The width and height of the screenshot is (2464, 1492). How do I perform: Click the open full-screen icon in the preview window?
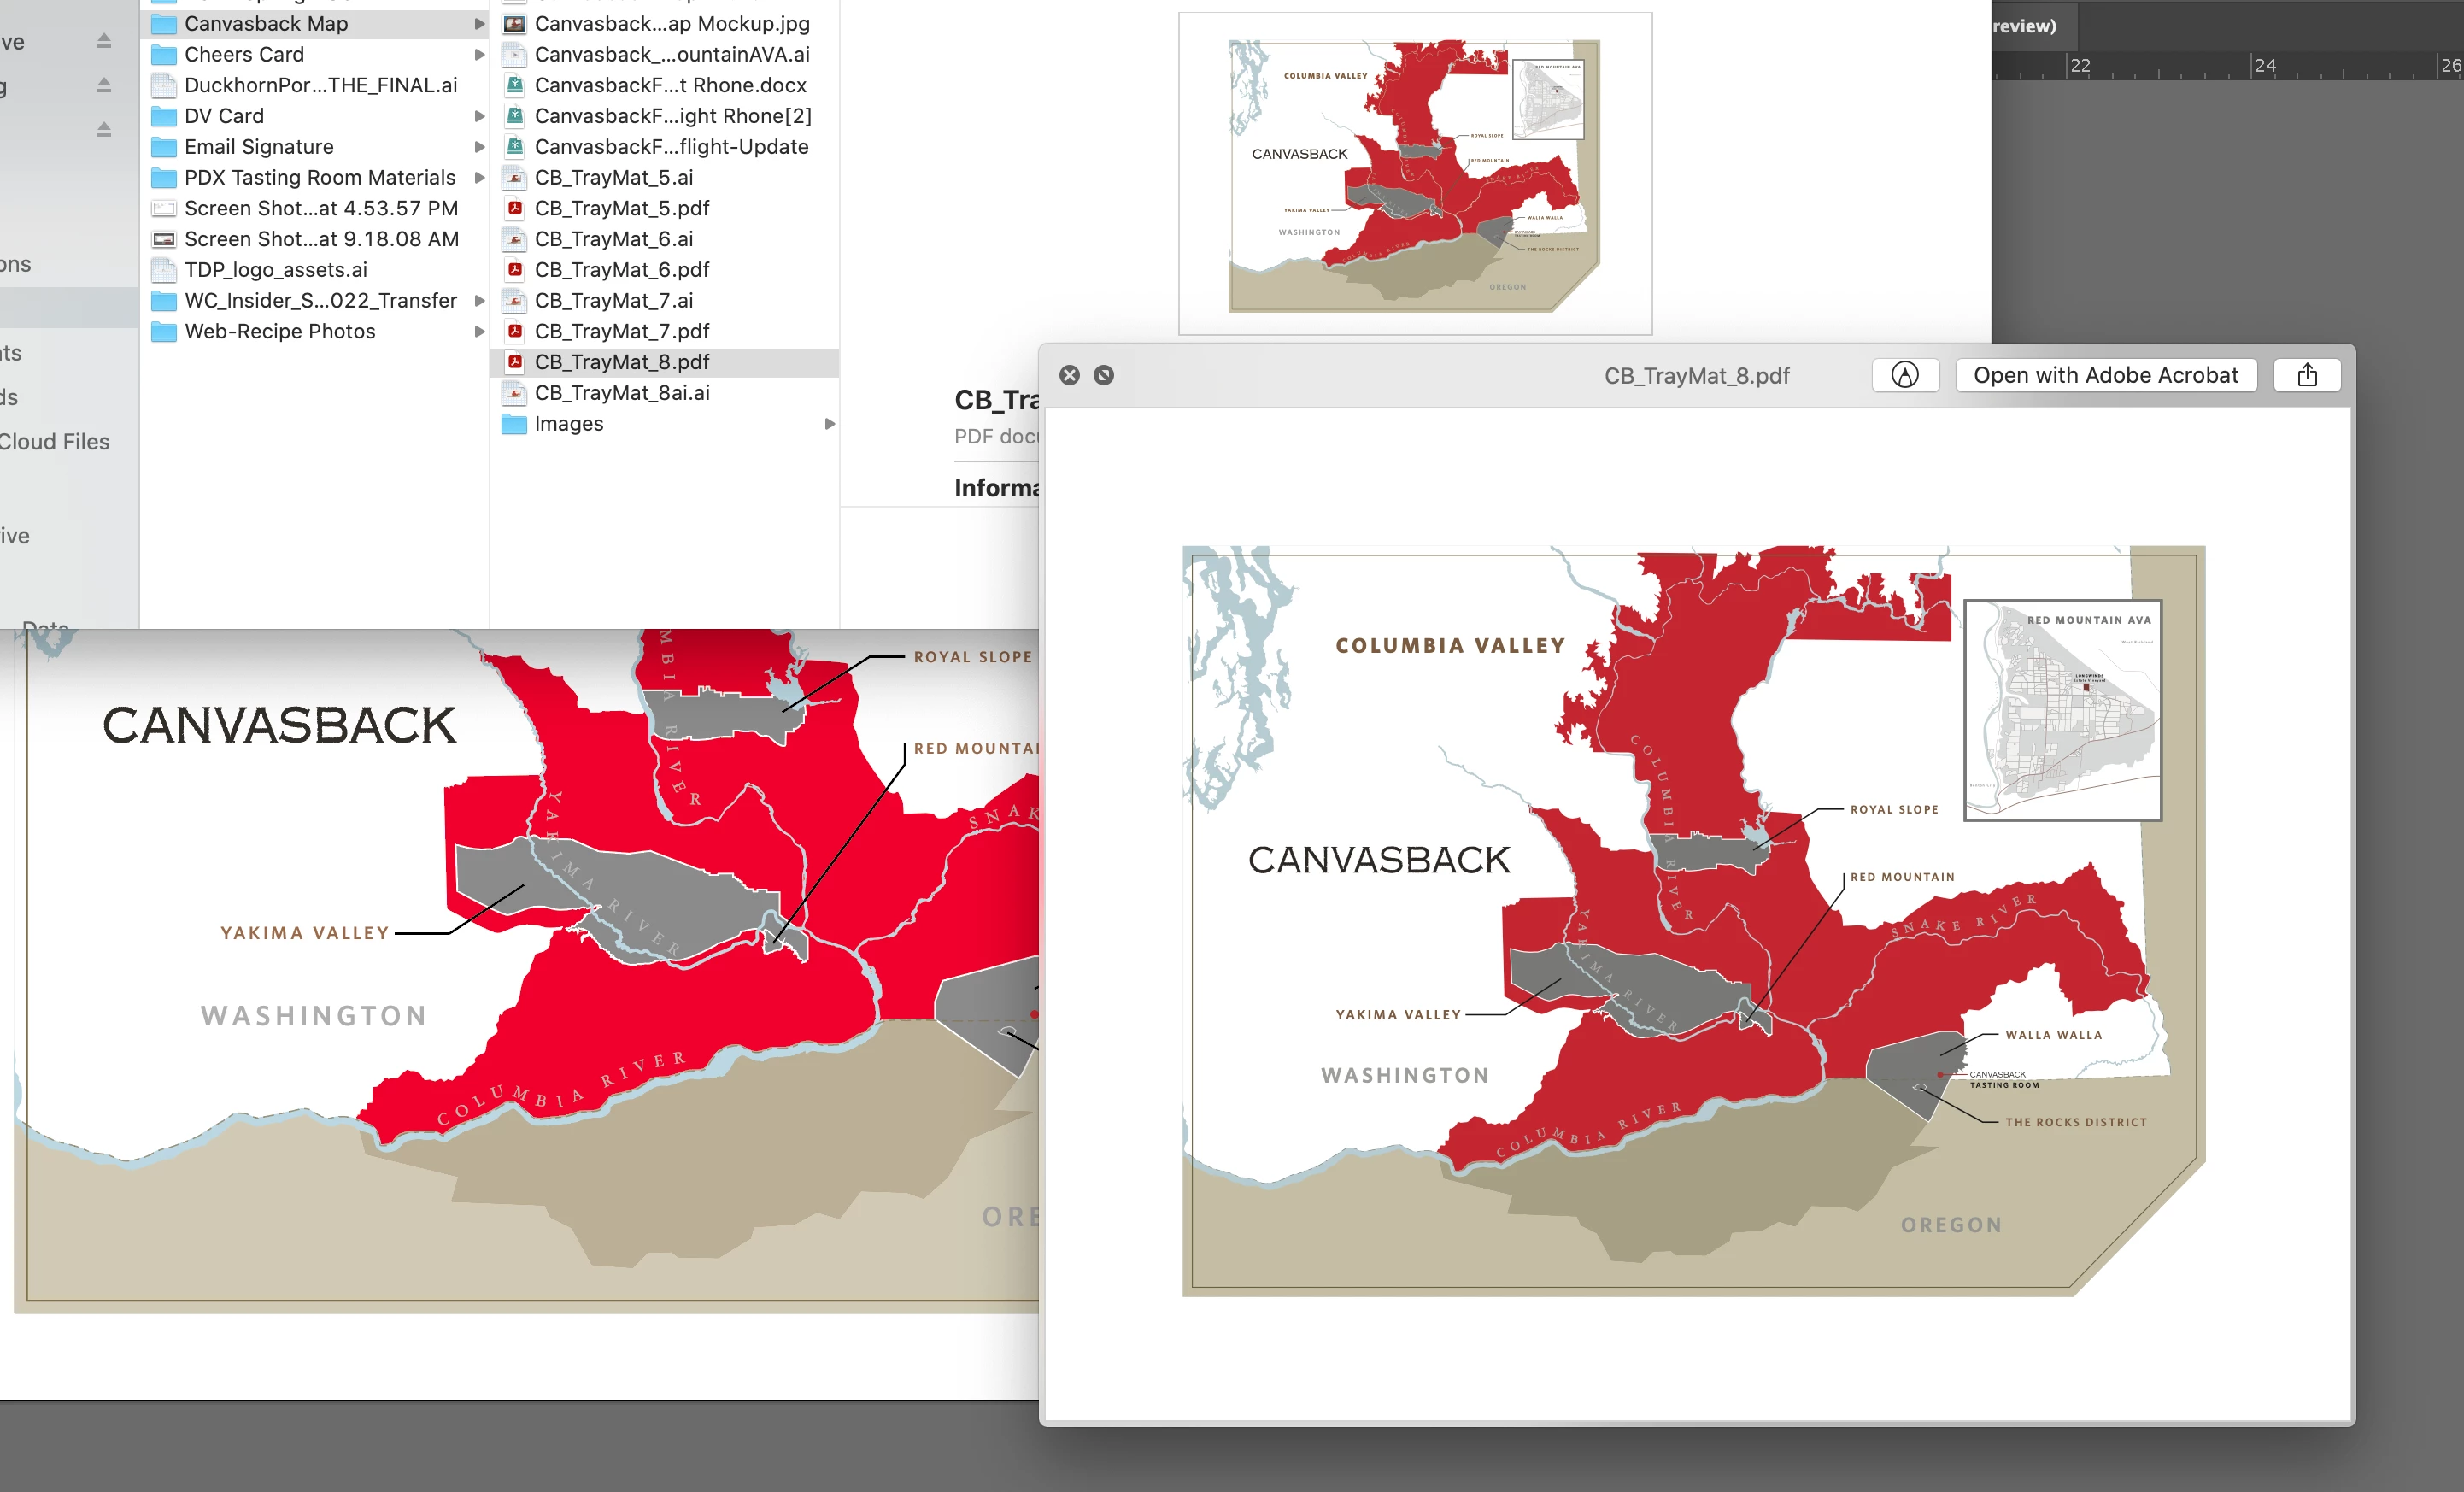point(1104,375)
